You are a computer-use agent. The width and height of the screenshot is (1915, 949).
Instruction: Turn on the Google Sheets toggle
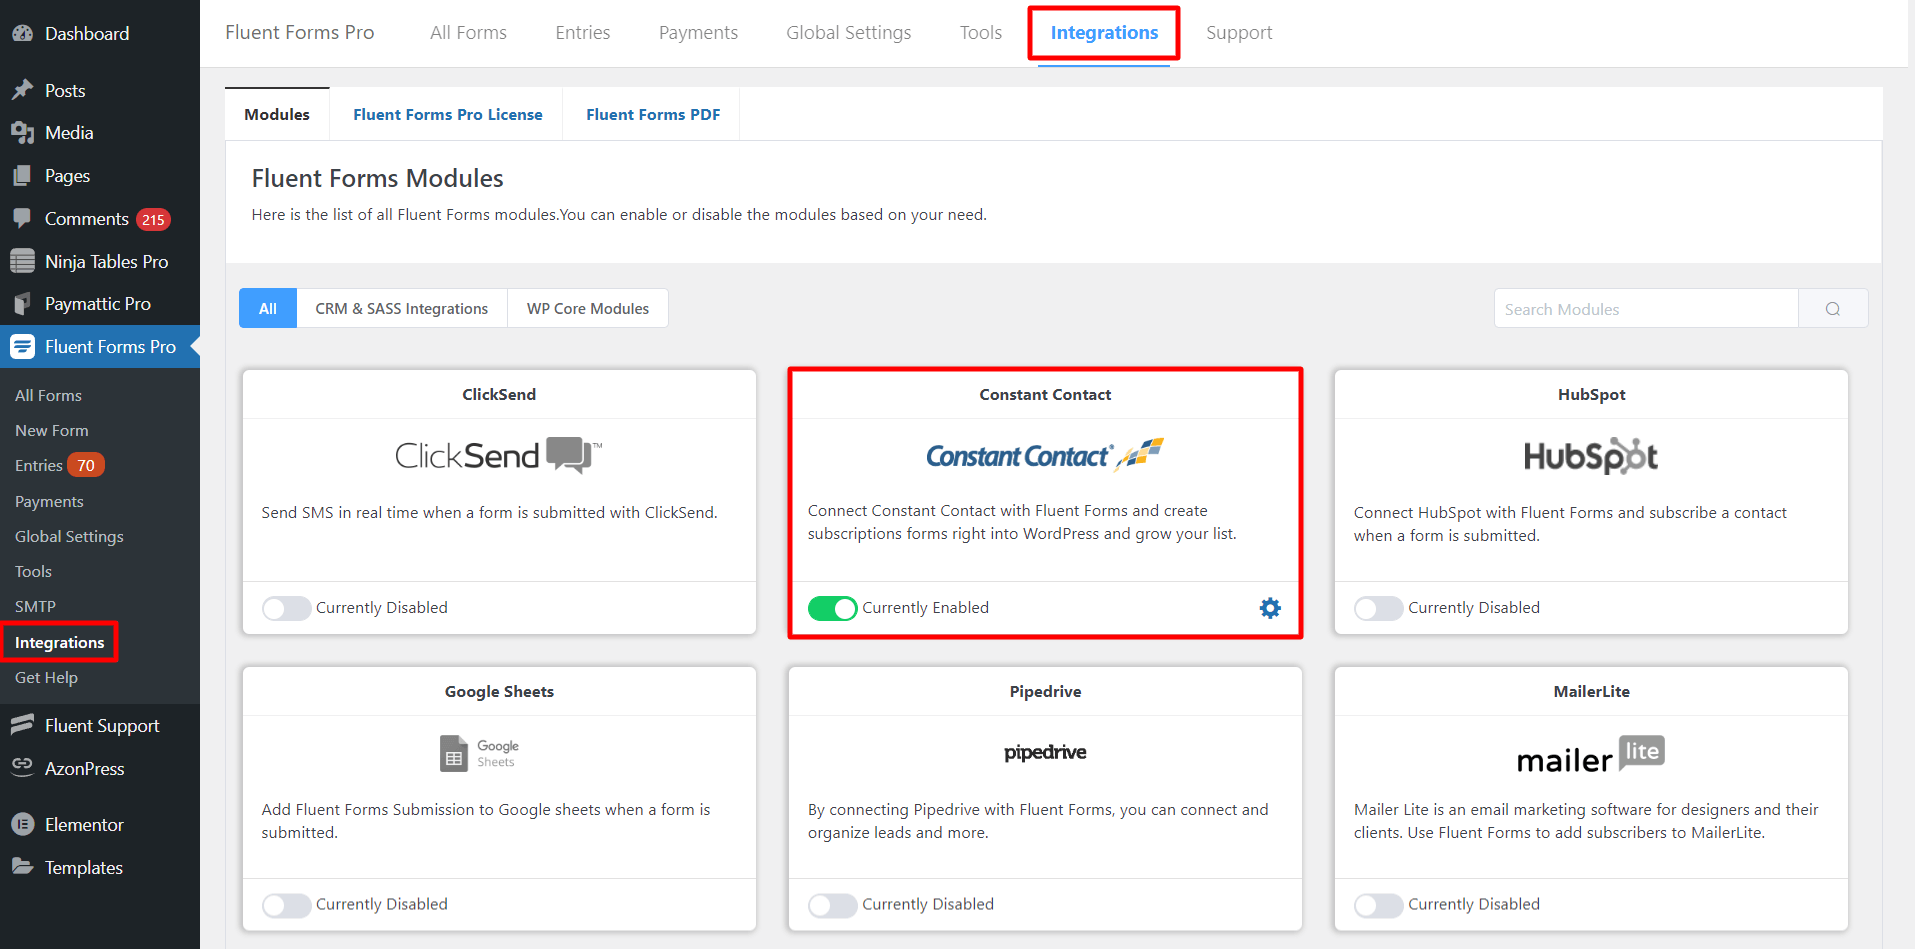tap(286, 905)
